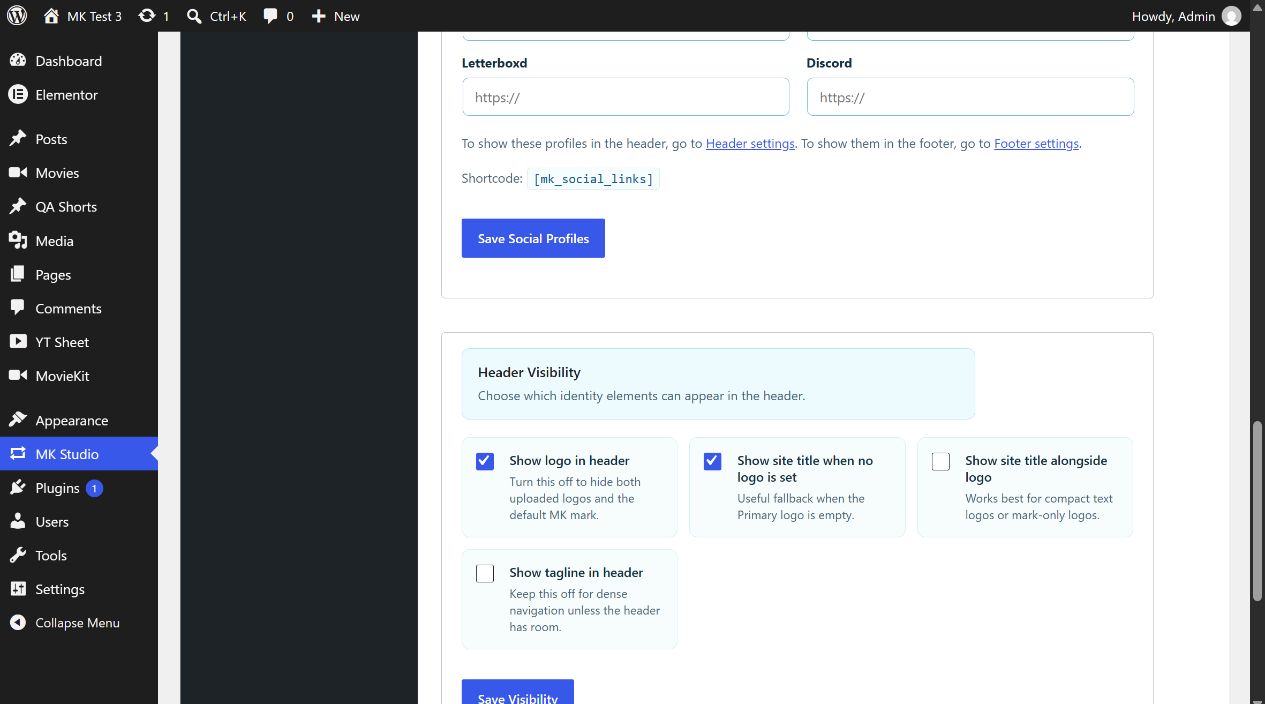Uncheck Show logo in header
The image size is (1265, 704).
coord(485,461)
